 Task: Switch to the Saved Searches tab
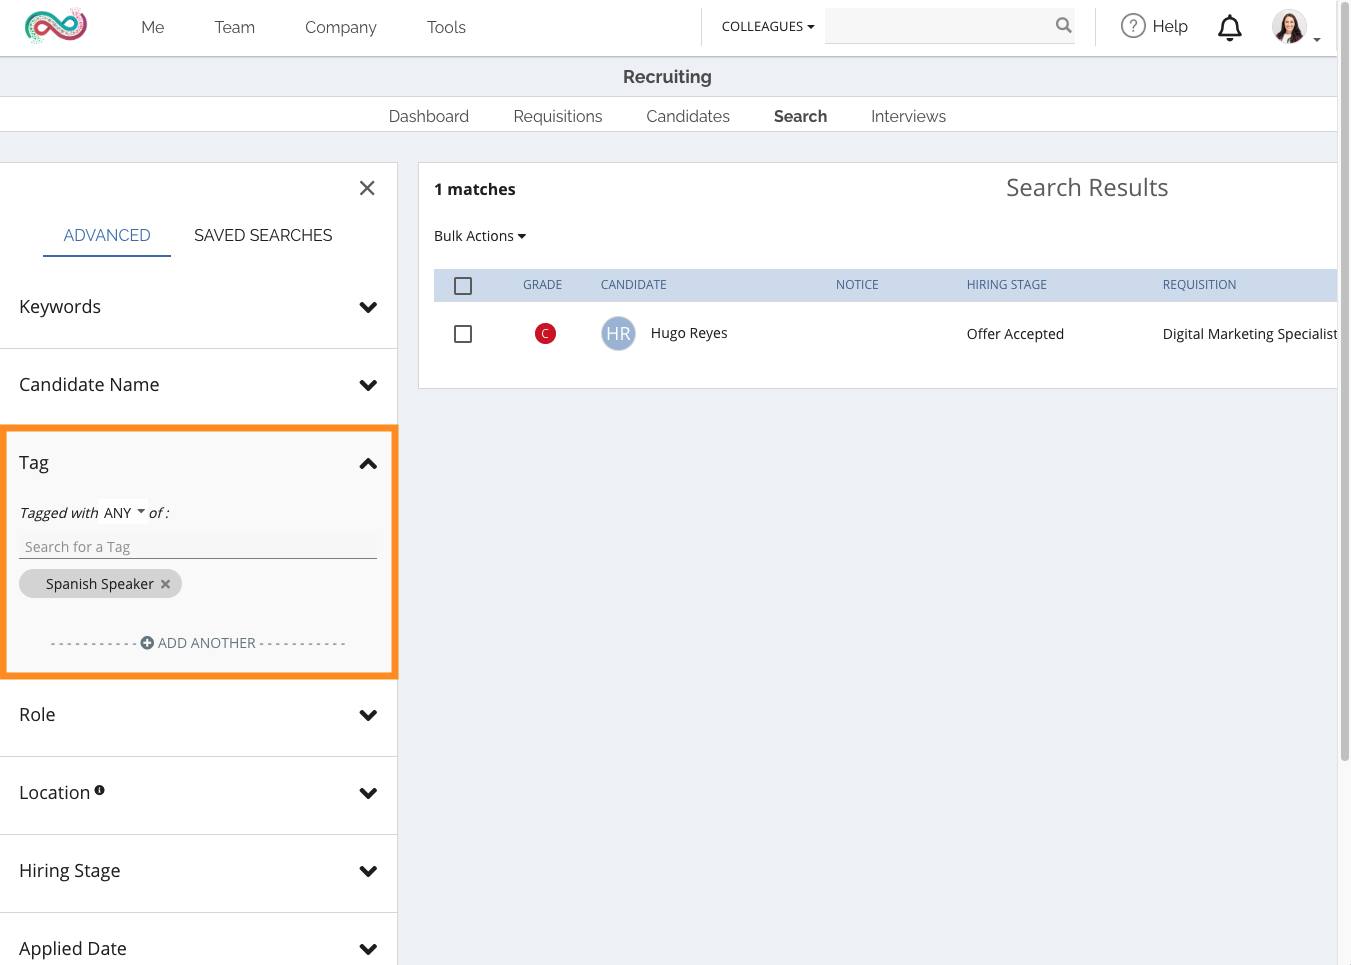tap(263, 235)
